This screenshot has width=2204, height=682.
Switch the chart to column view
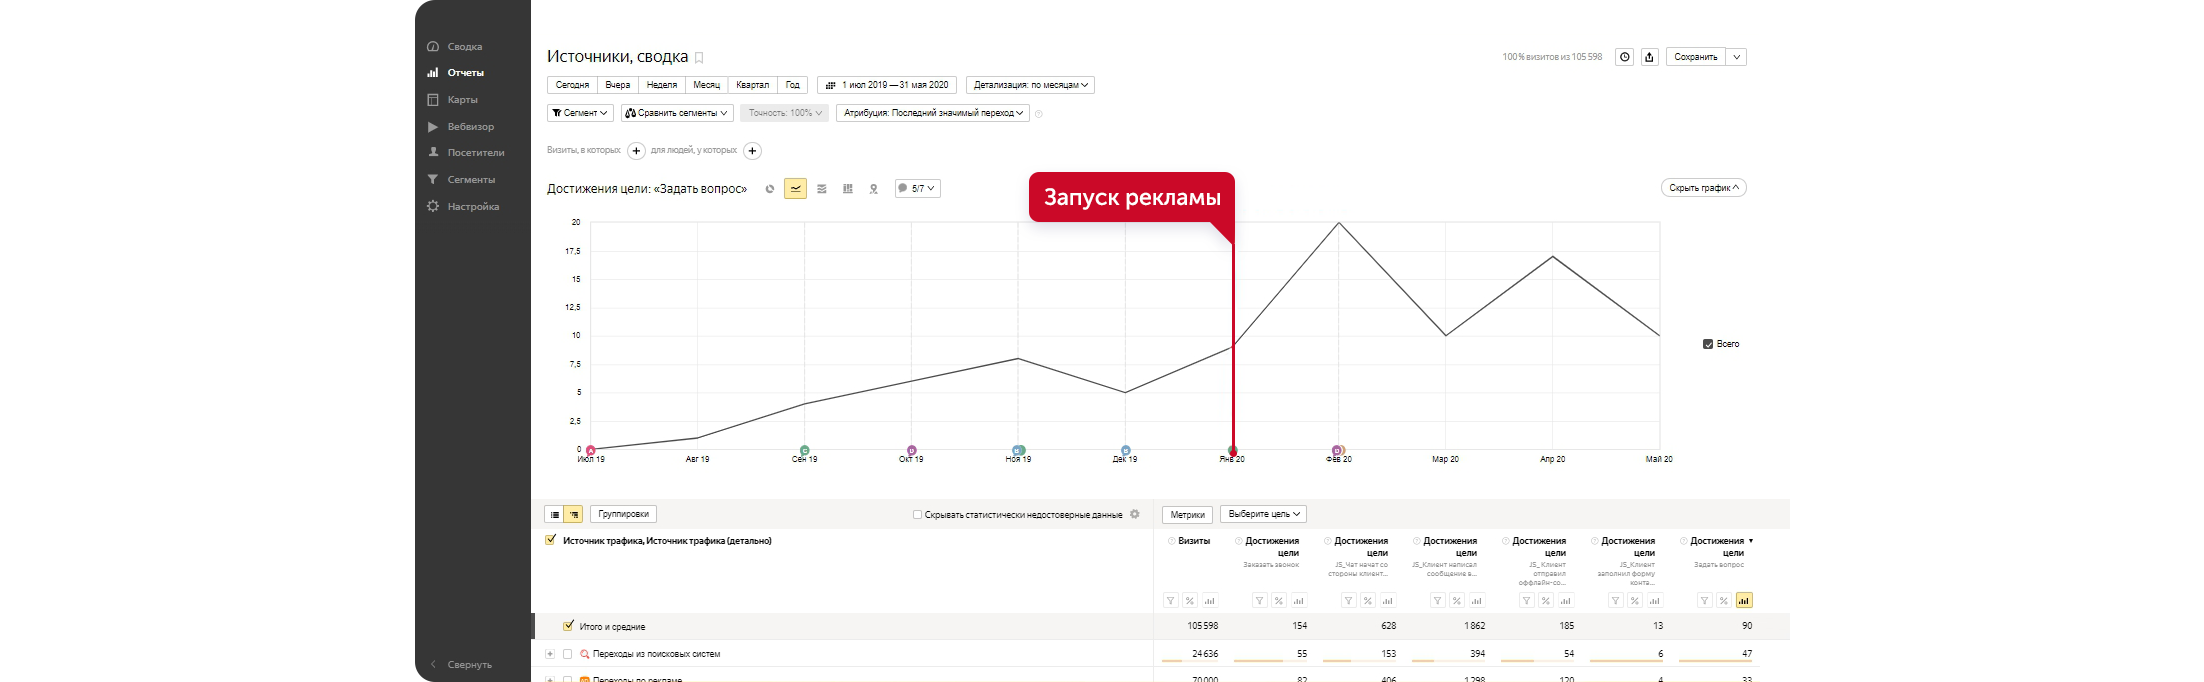click(848, 189)
